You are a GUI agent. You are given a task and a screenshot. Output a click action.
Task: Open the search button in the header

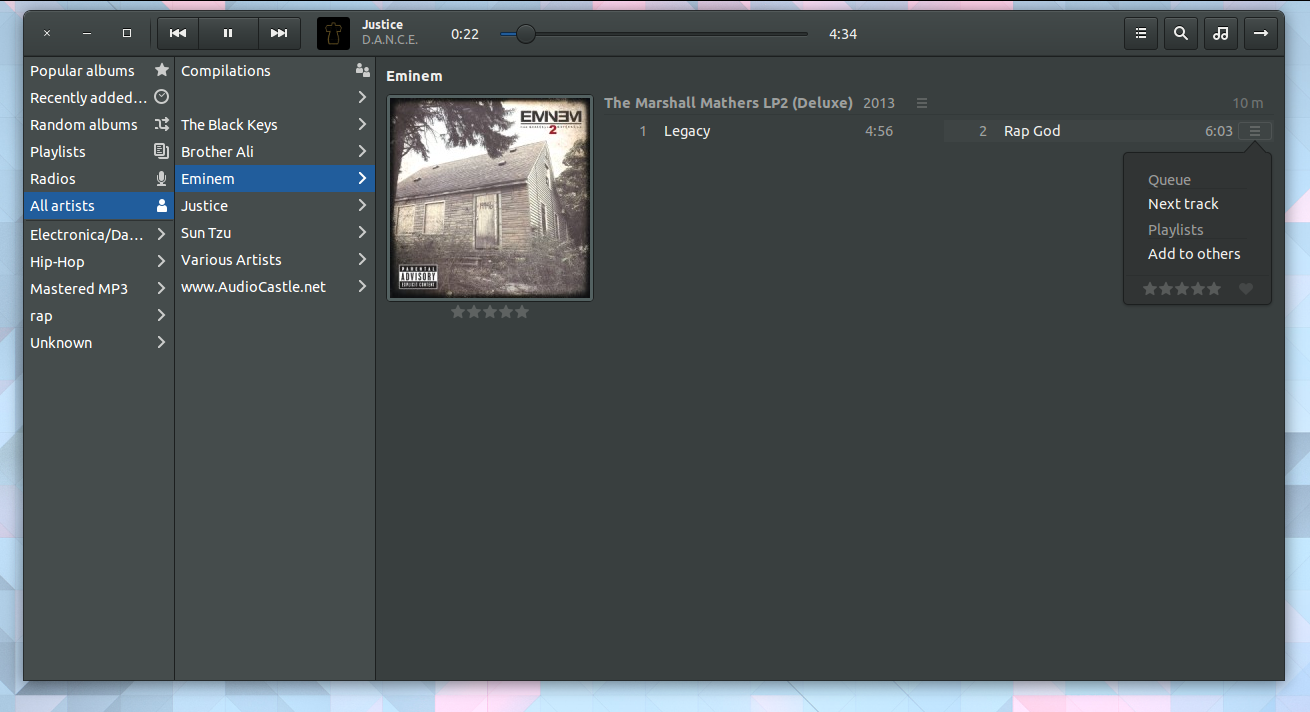click(1181, 33)
